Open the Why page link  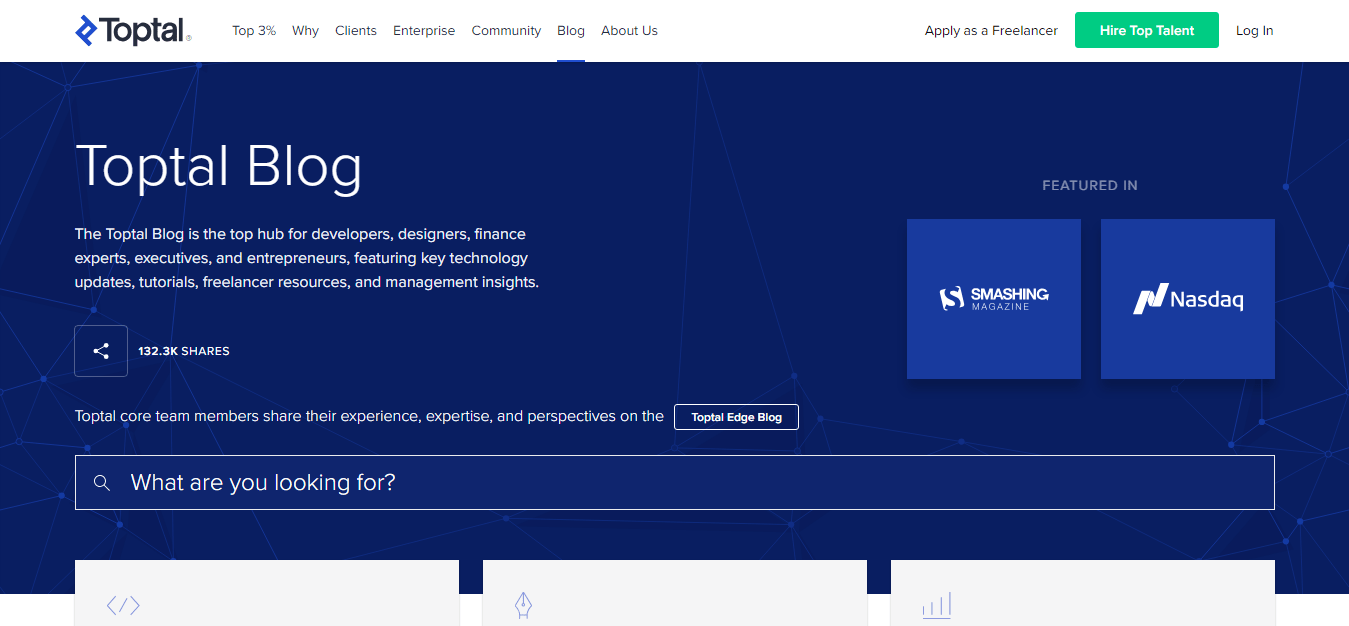click(x=305, y=30)
